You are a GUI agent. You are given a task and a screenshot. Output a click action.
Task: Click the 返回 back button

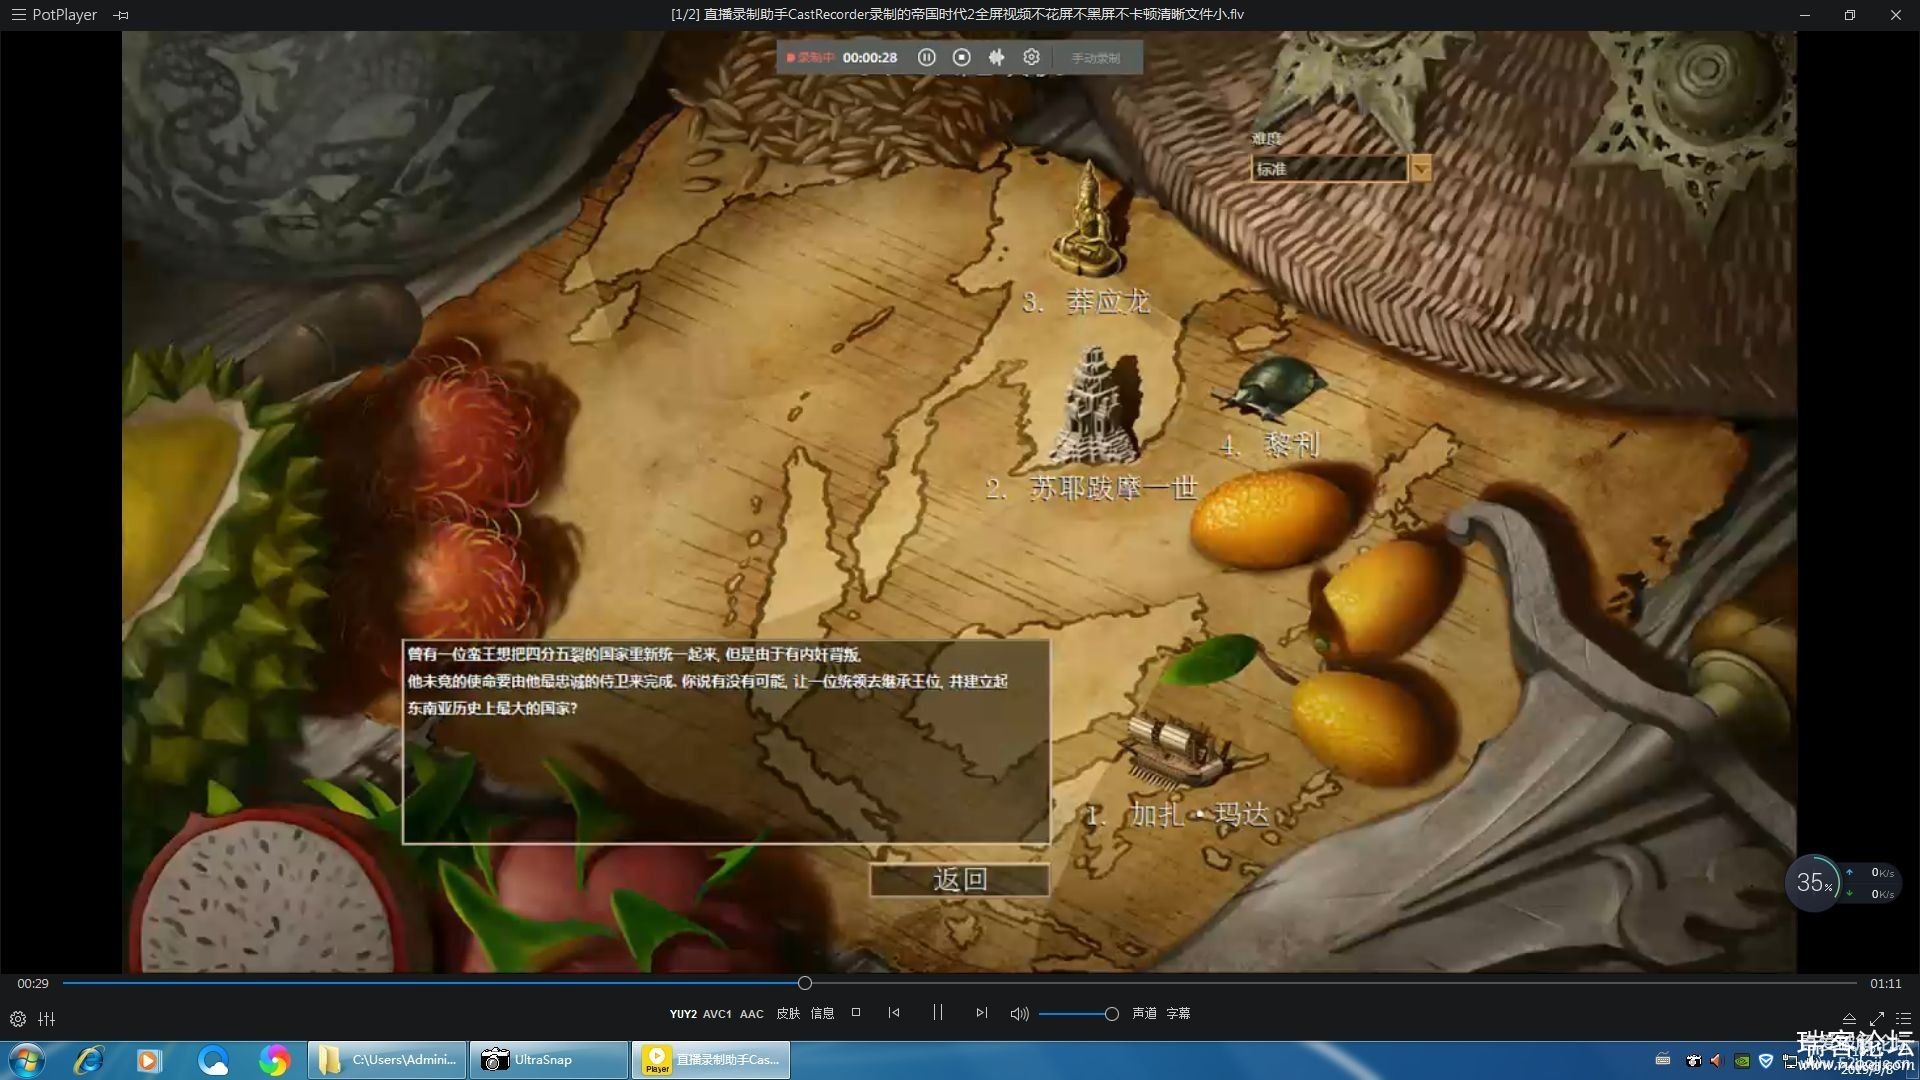(x=960, y=880)
